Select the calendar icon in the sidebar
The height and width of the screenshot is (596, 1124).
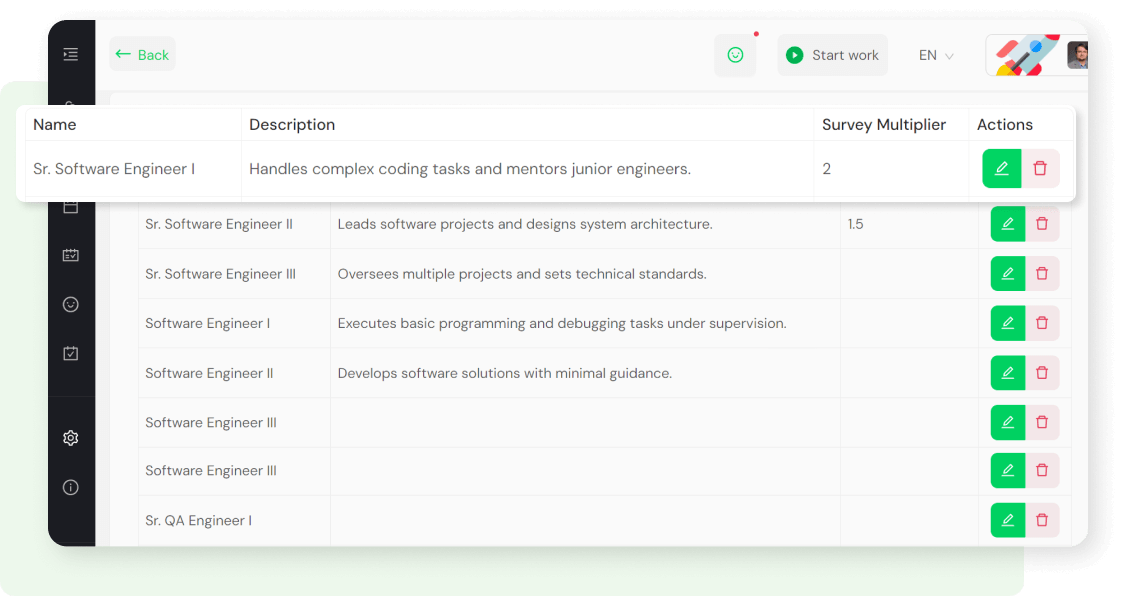pos(70,206)
